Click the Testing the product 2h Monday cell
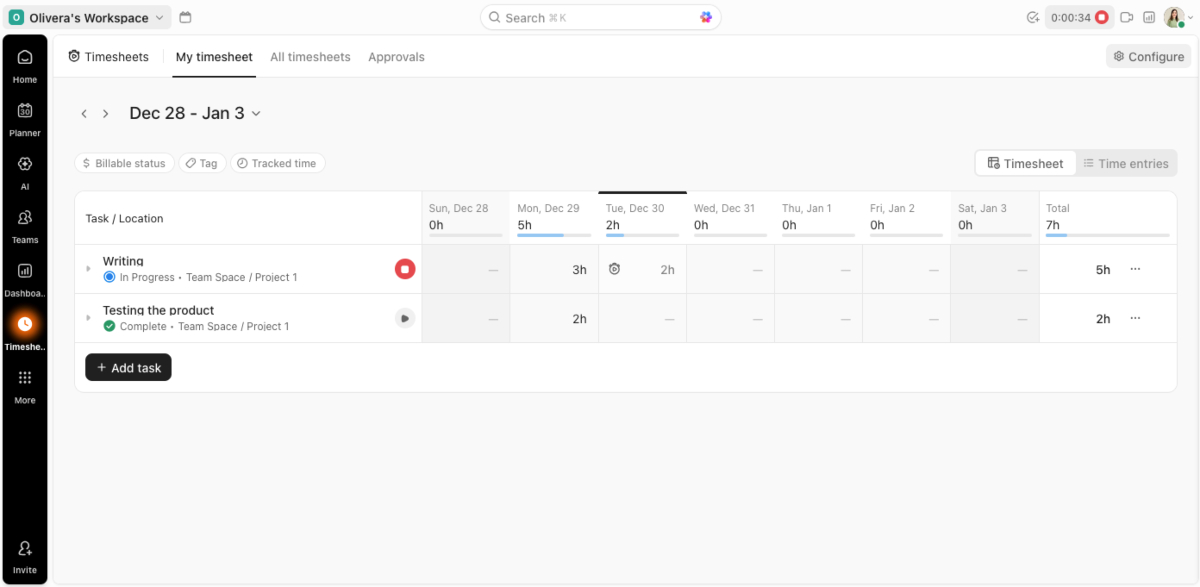Image resolution: width=1200 pixels, height=587 pixels. click(554, 318)
